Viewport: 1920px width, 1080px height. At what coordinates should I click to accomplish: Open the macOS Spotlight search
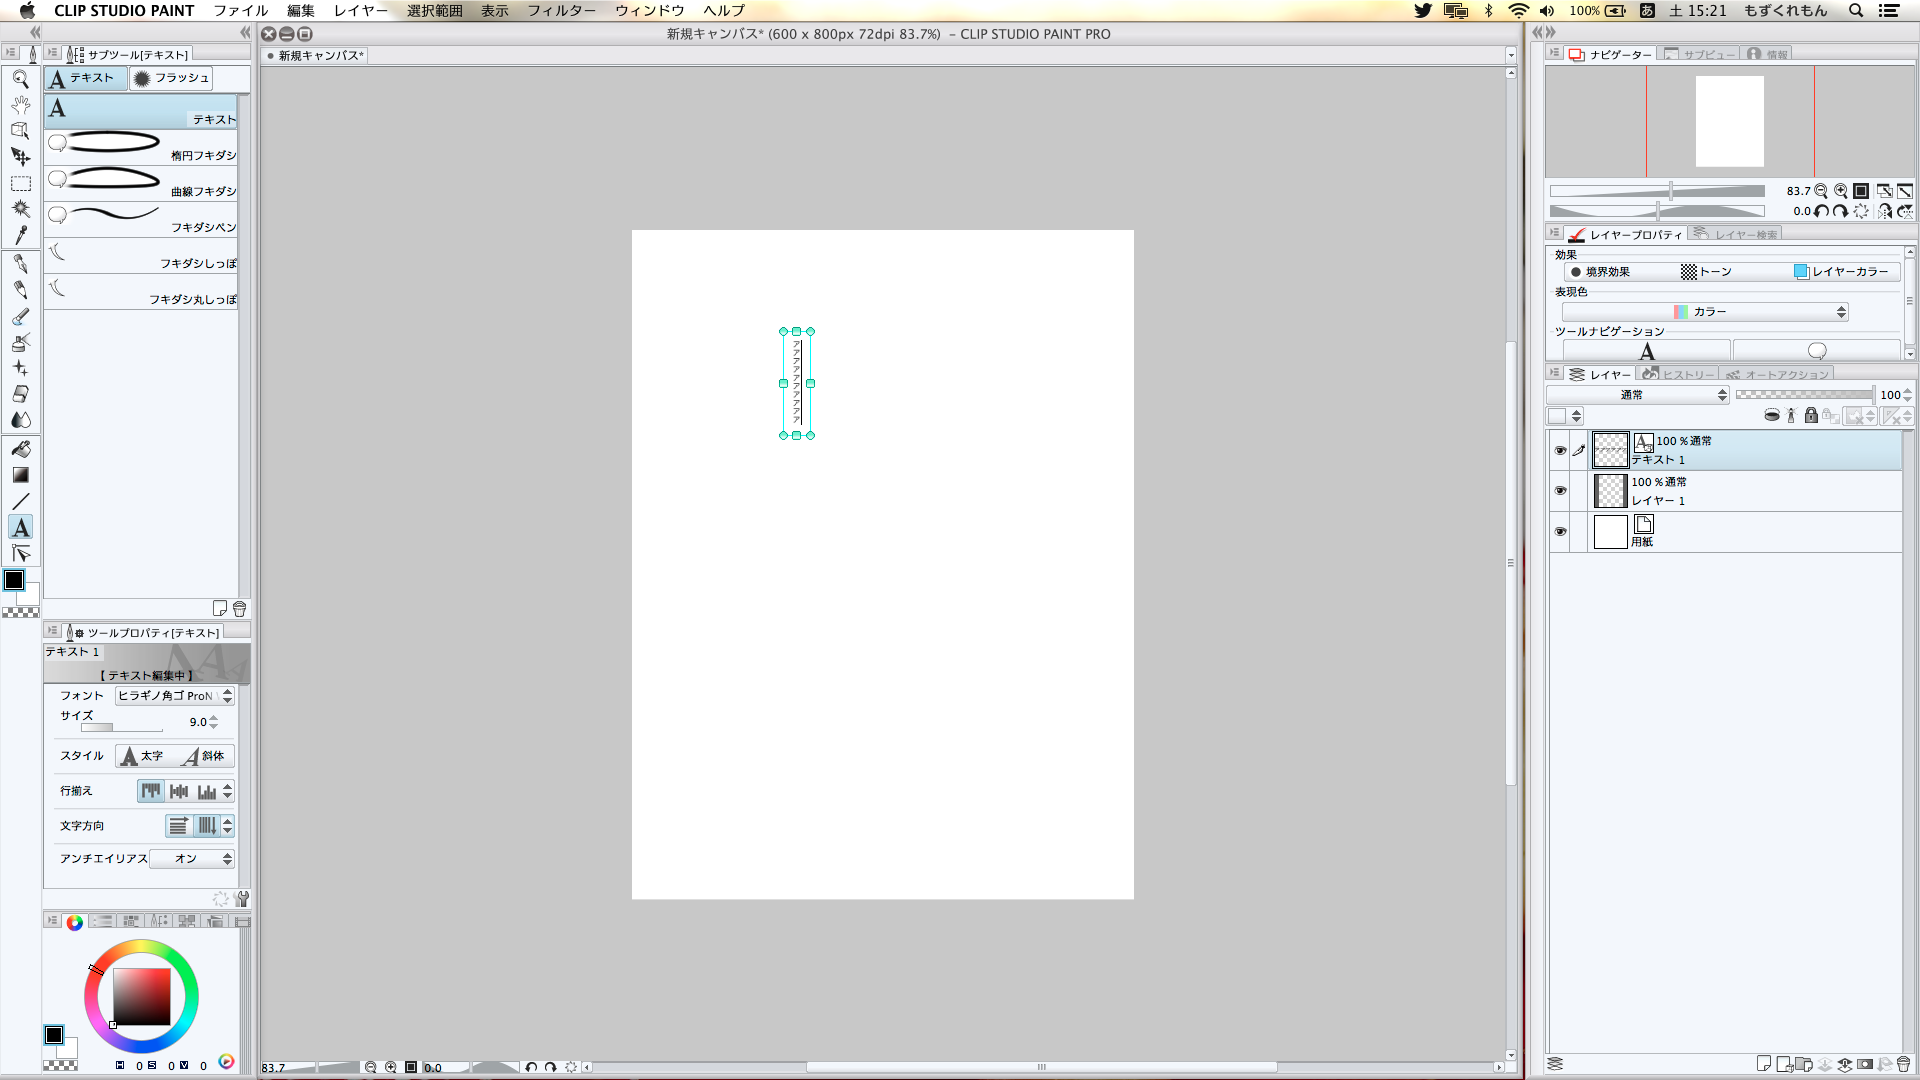pos(1855,10)
